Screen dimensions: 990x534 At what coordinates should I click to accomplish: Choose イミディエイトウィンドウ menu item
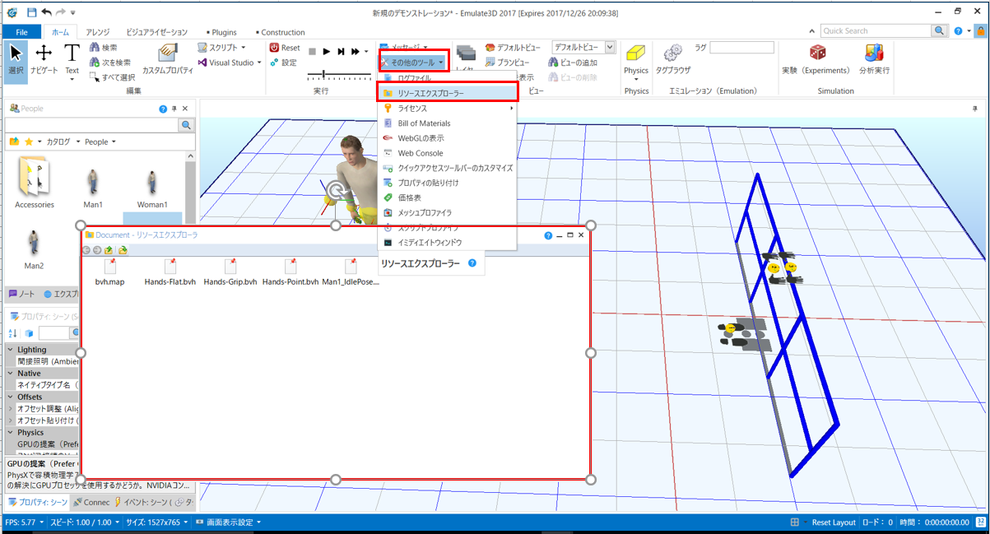pyautogui.click(x=448, y=242)
